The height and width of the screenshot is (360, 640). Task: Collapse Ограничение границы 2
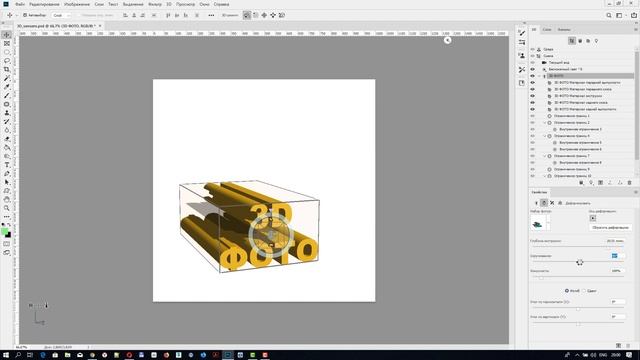click(544, 122)
